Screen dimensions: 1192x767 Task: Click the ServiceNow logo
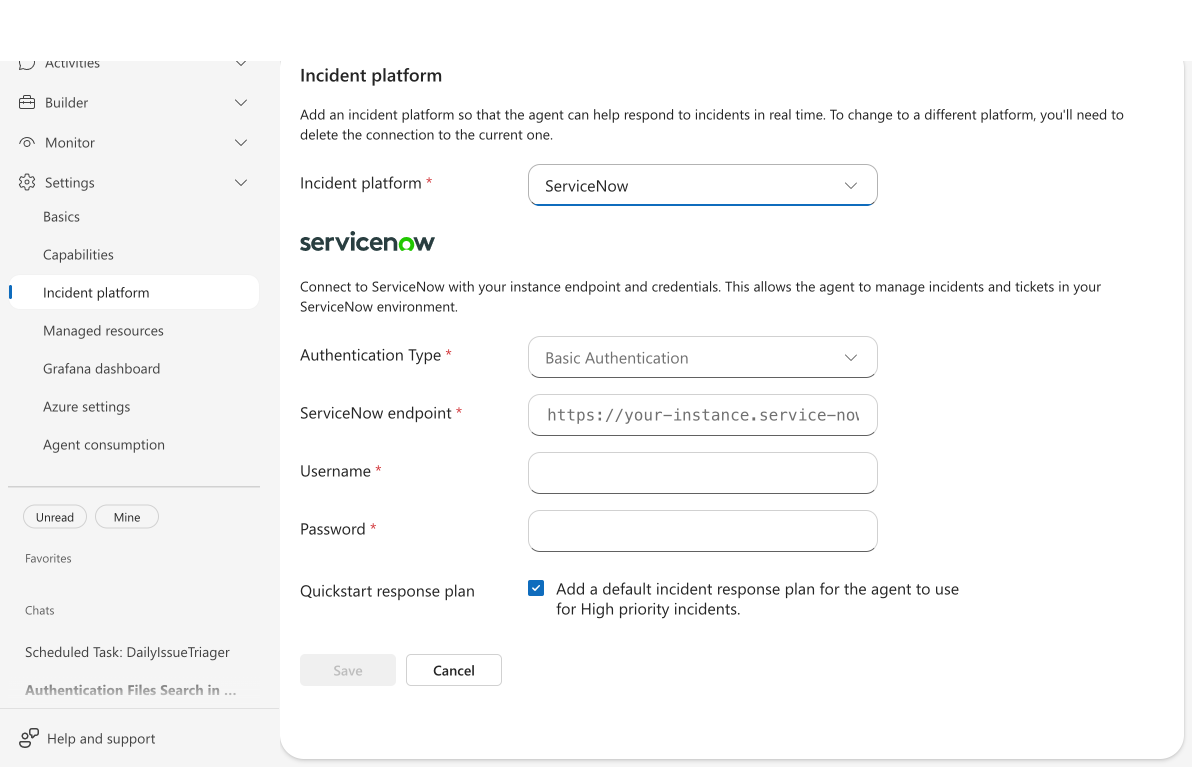(x=367, y=242)
